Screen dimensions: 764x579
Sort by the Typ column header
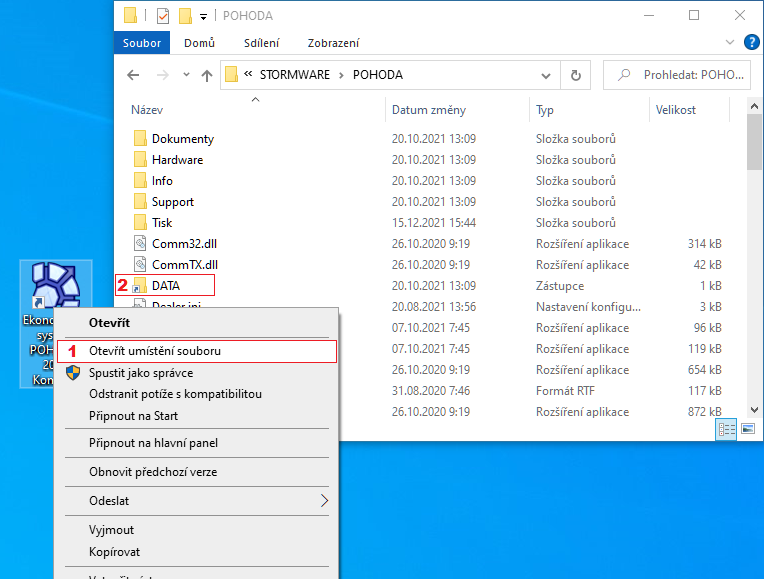tap(545, 110)
